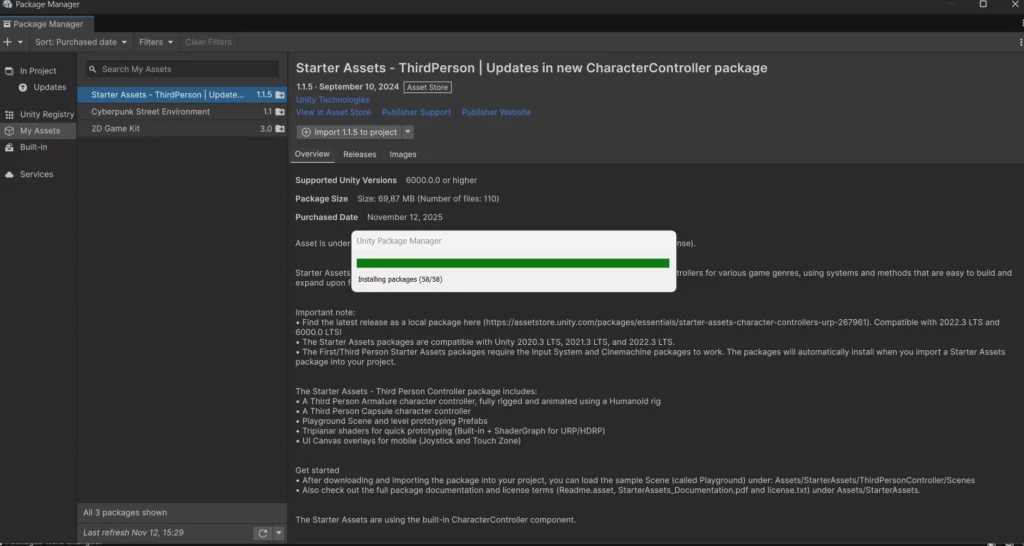This screenshot has height=546, width=1024.
Task: Click the Clear Filters button
Action: coord(208,42)
